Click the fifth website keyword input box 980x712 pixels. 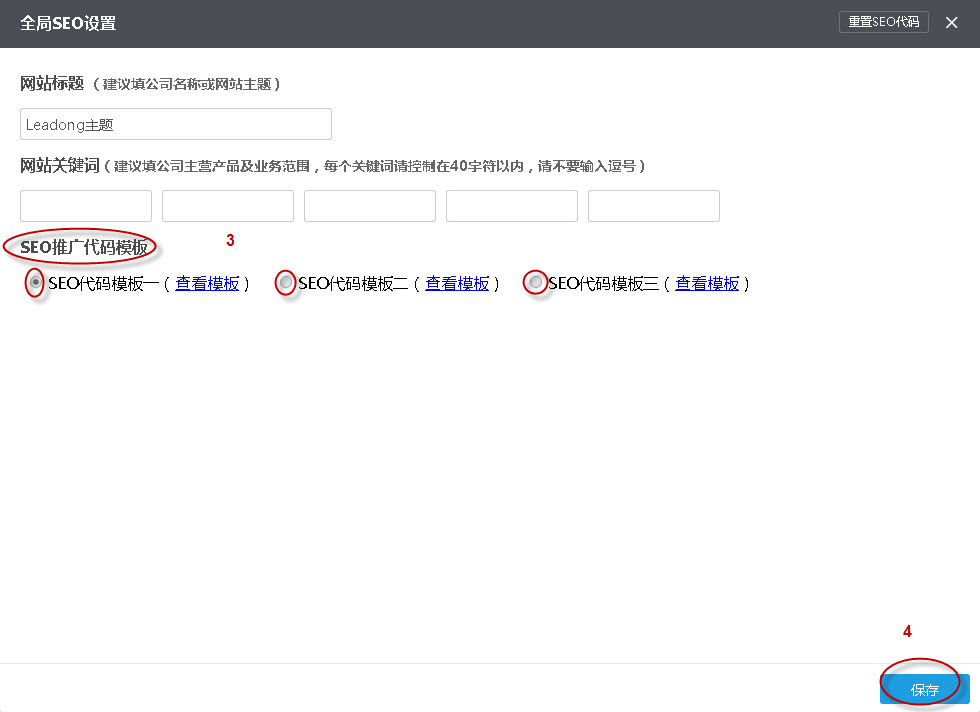point(653,205)
